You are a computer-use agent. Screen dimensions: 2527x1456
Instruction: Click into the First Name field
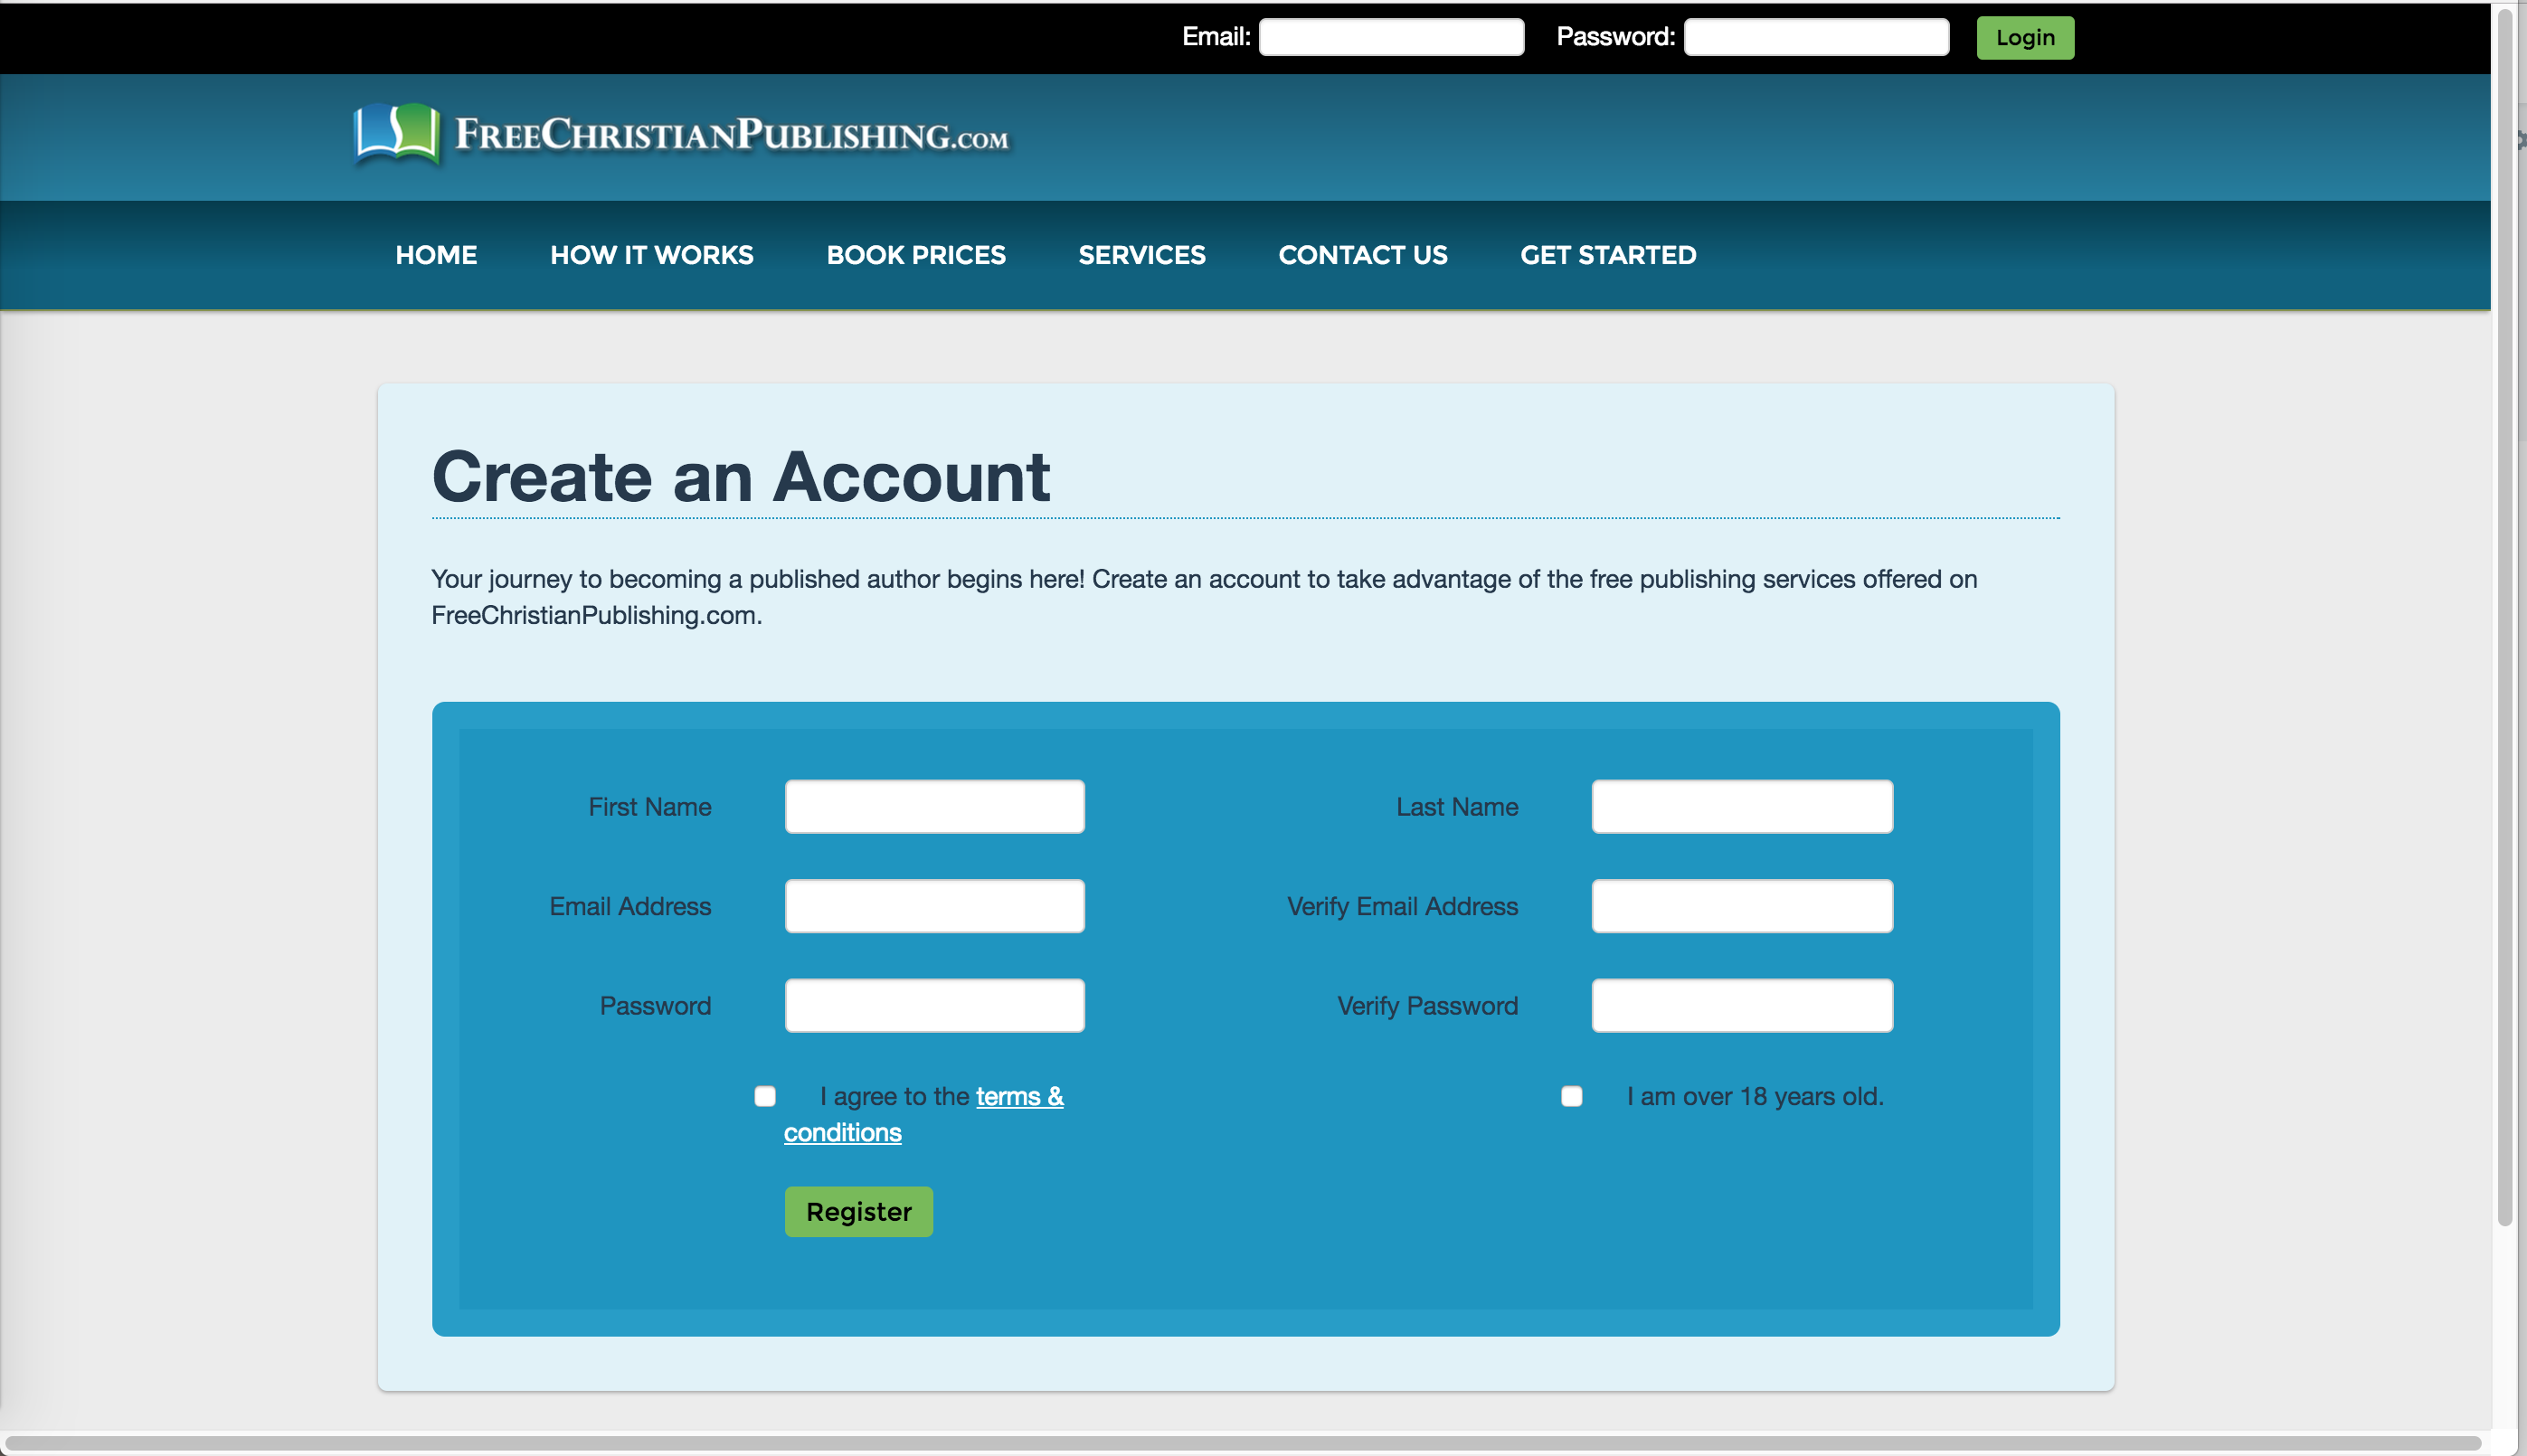tap(934, 806)
